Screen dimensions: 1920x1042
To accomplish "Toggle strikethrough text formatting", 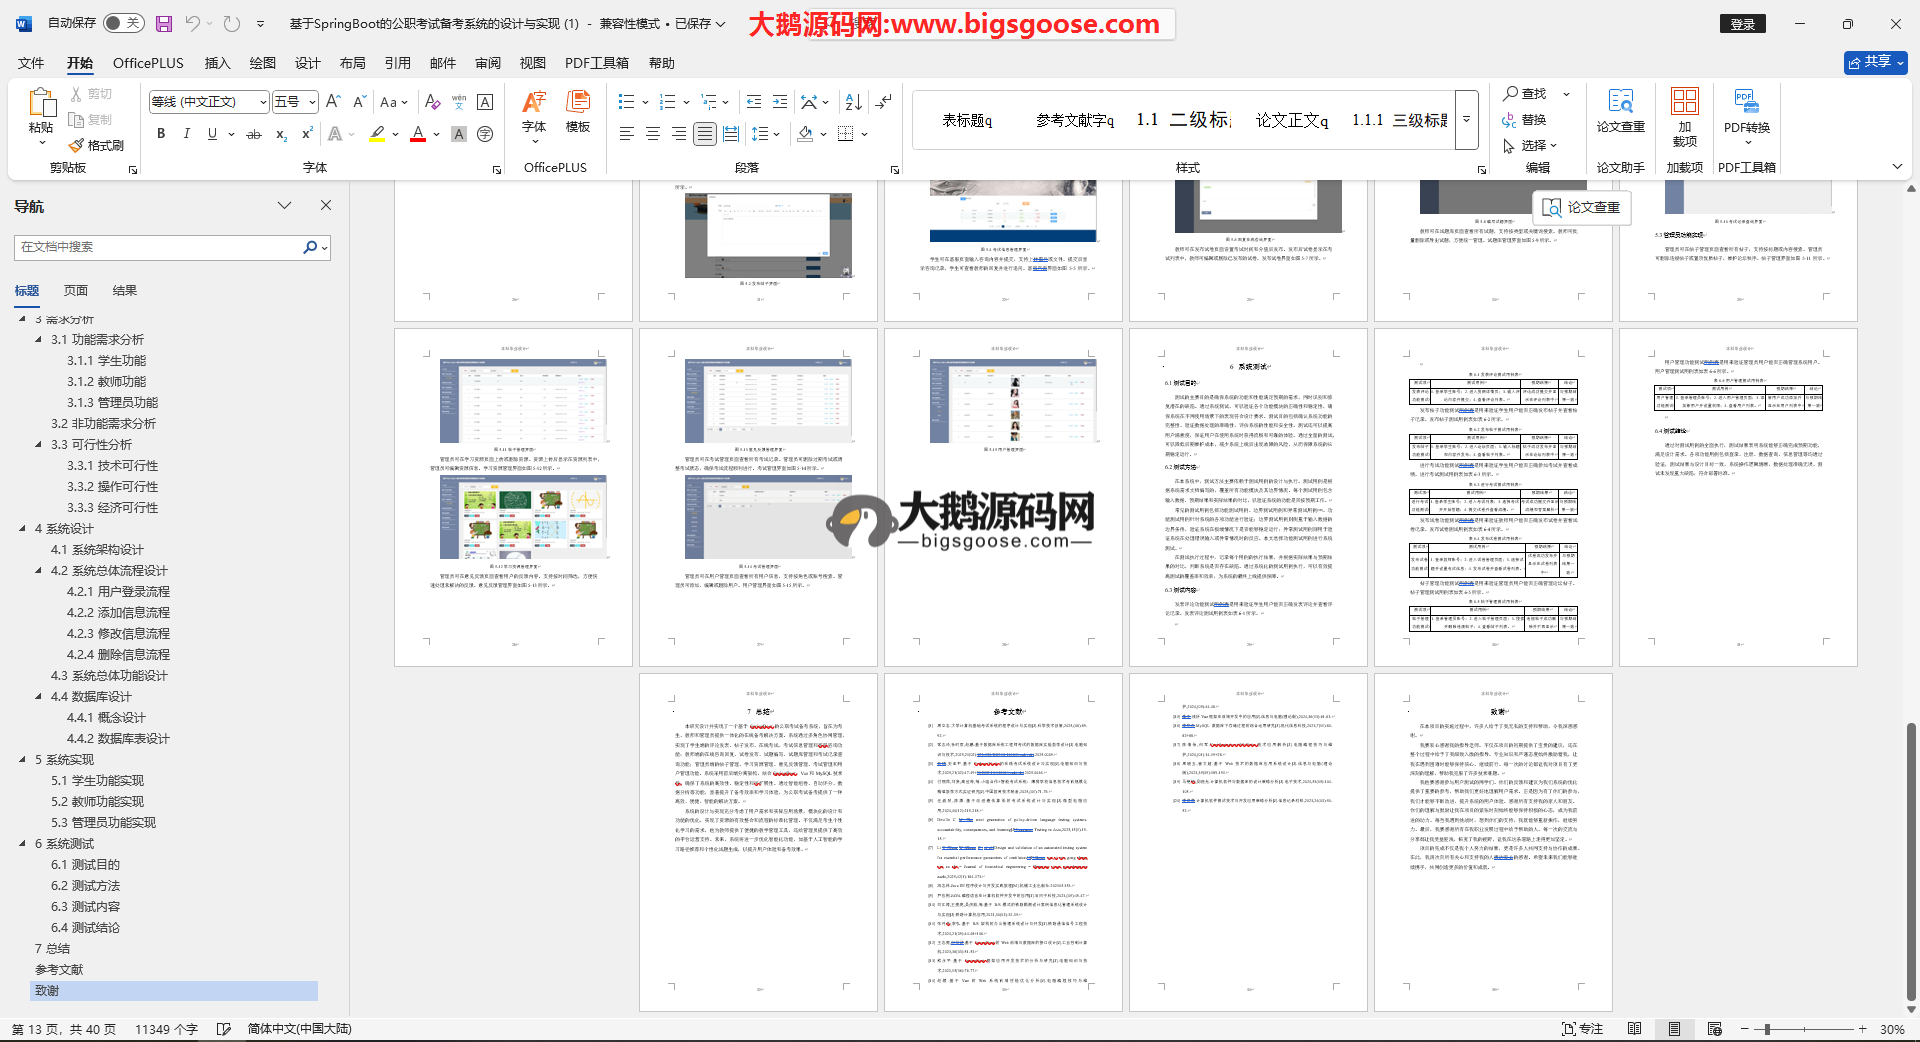I will (254, 134).
